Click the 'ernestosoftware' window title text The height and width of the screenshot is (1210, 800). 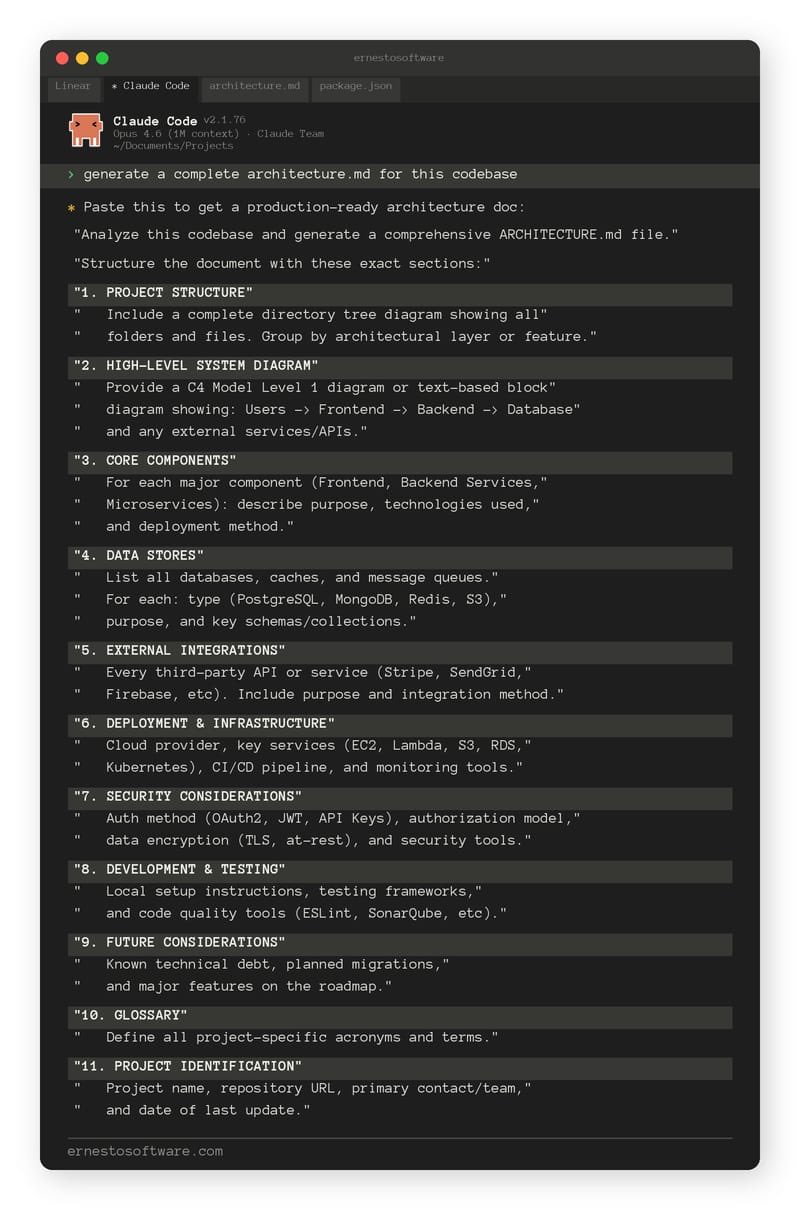tap(399, 58)
